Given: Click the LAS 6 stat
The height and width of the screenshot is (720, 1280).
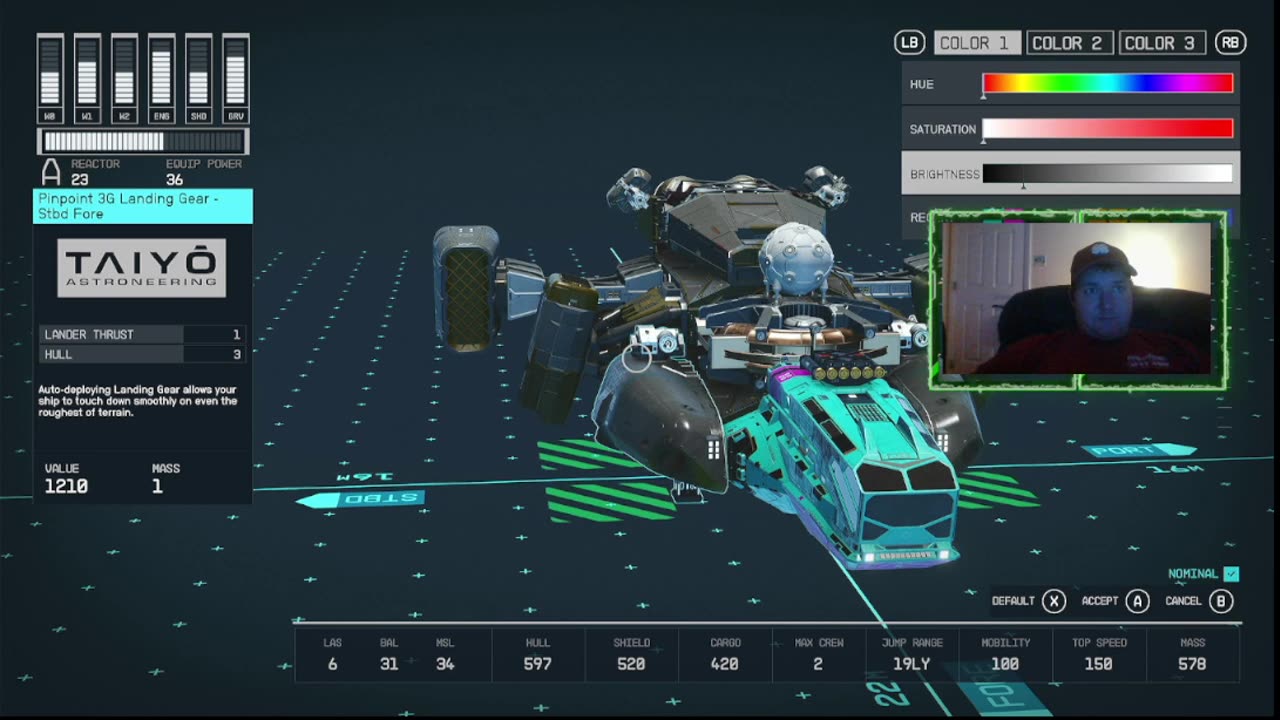Looking at the screenshot, I should [x=332, y=654].
